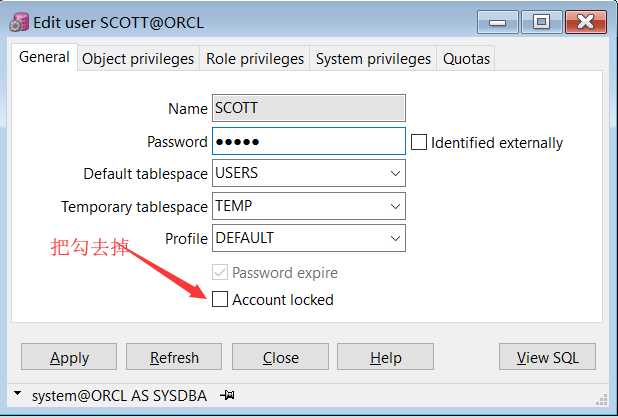618x418 pixels.
Task: Click the pin icon in status bar
Action: pos(227,395)
